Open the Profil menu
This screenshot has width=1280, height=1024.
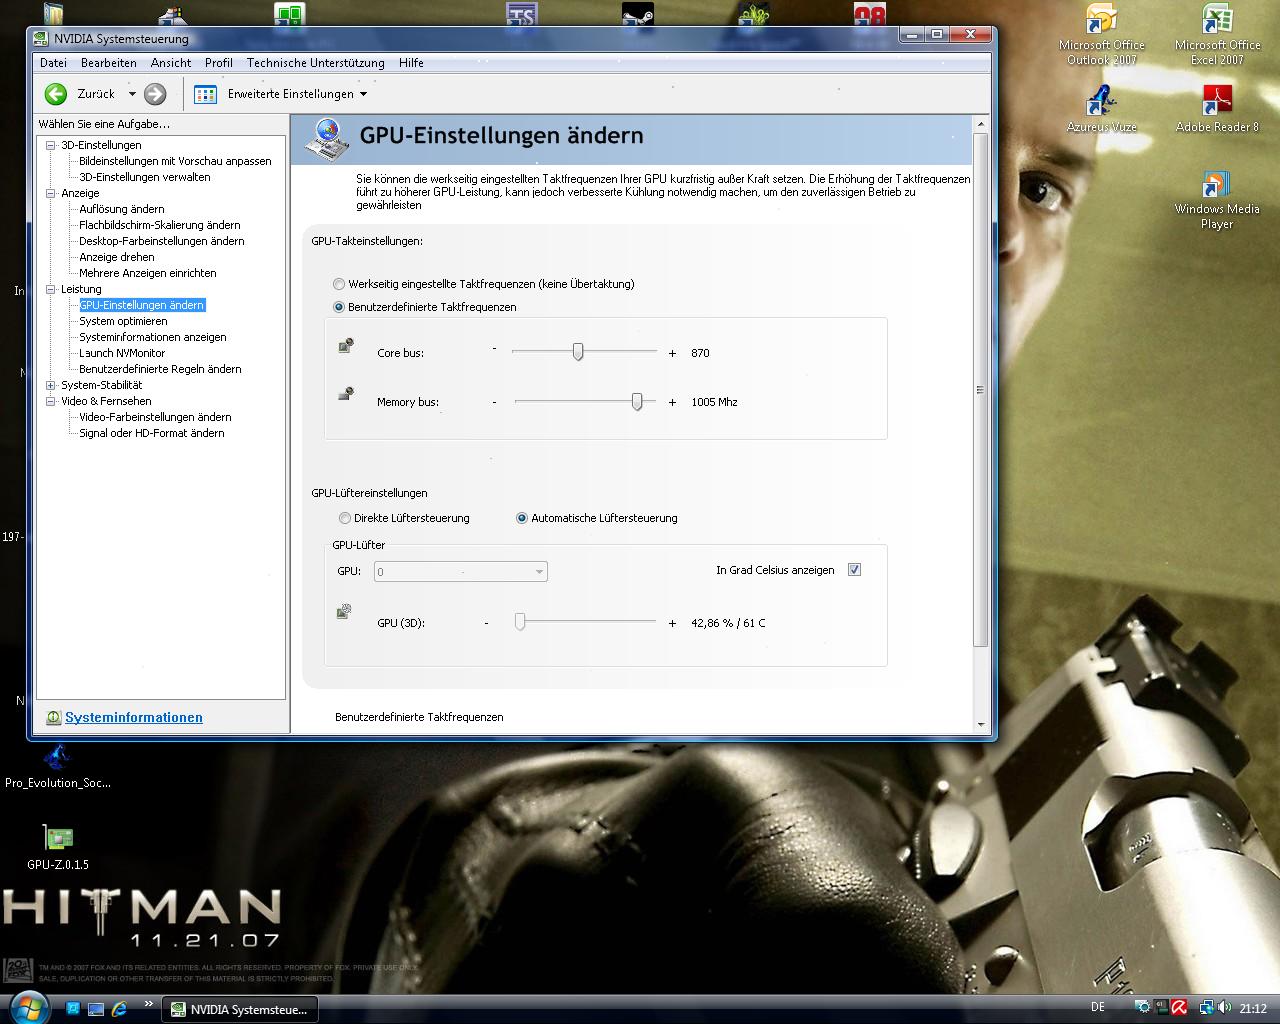pyautogui.click(x=219, y=62)
